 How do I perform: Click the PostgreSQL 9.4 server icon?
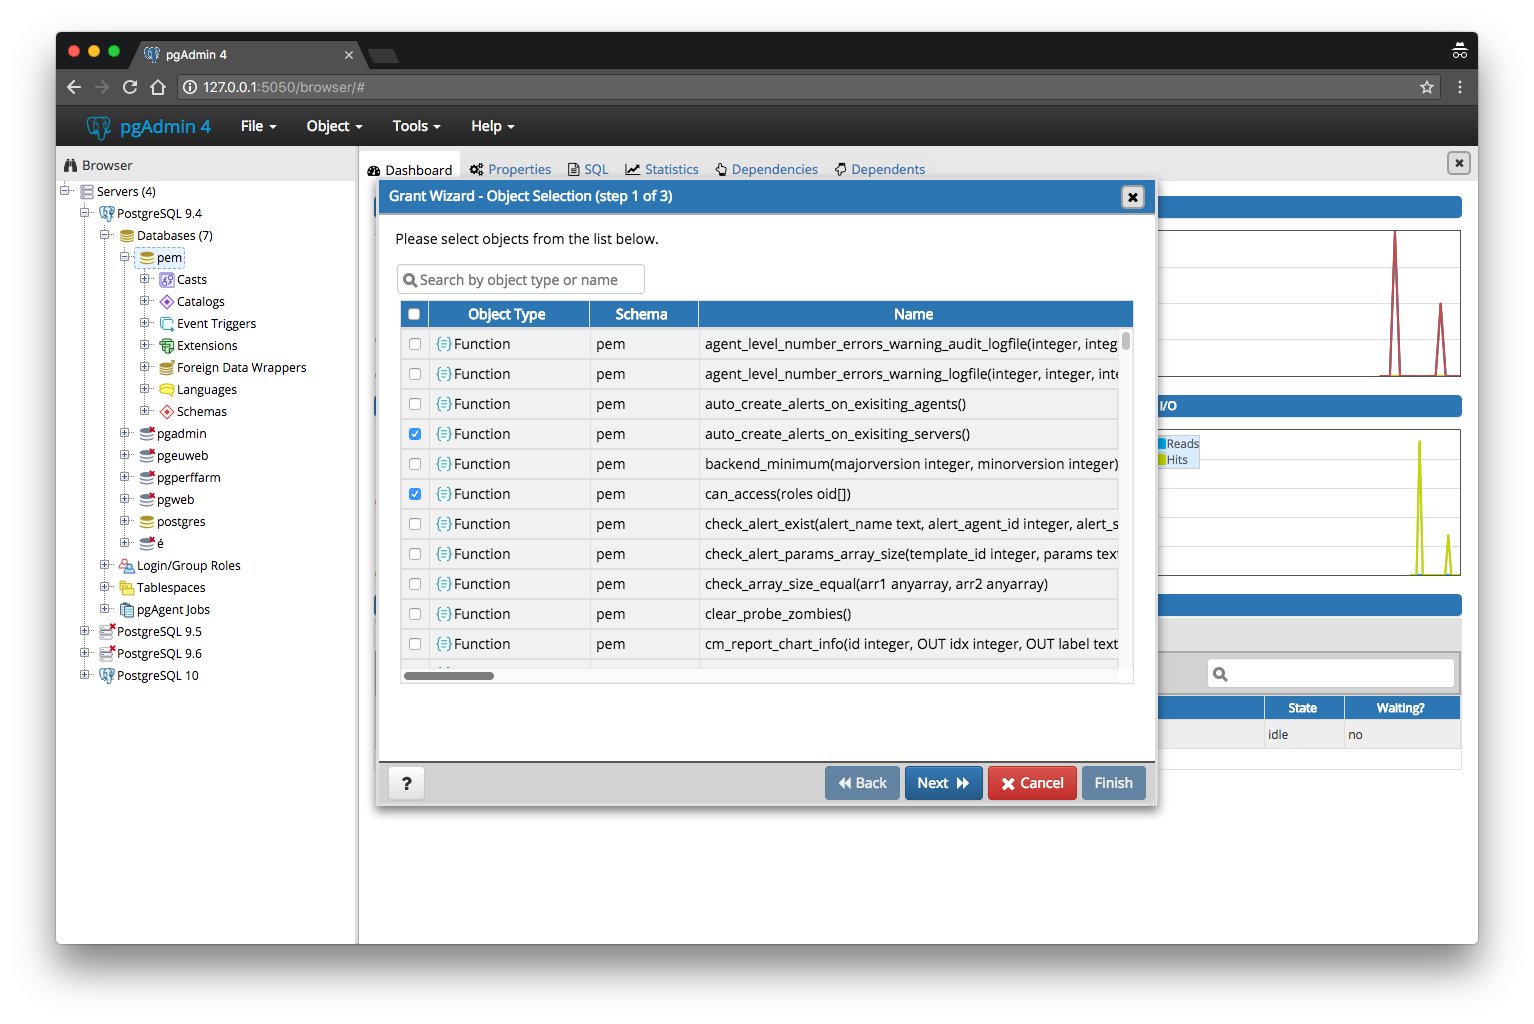pyautogui.click(x=107, y=214)
